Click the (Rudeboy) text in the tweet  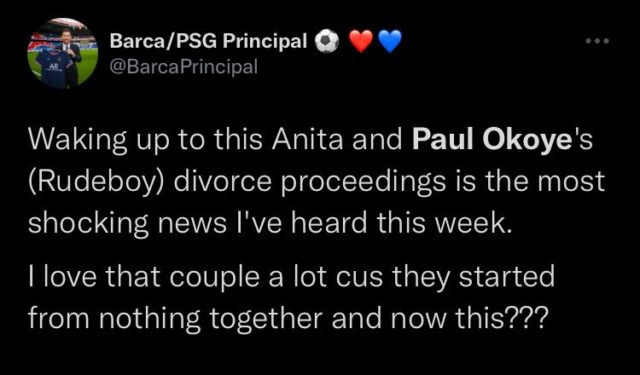pos(96,182)
